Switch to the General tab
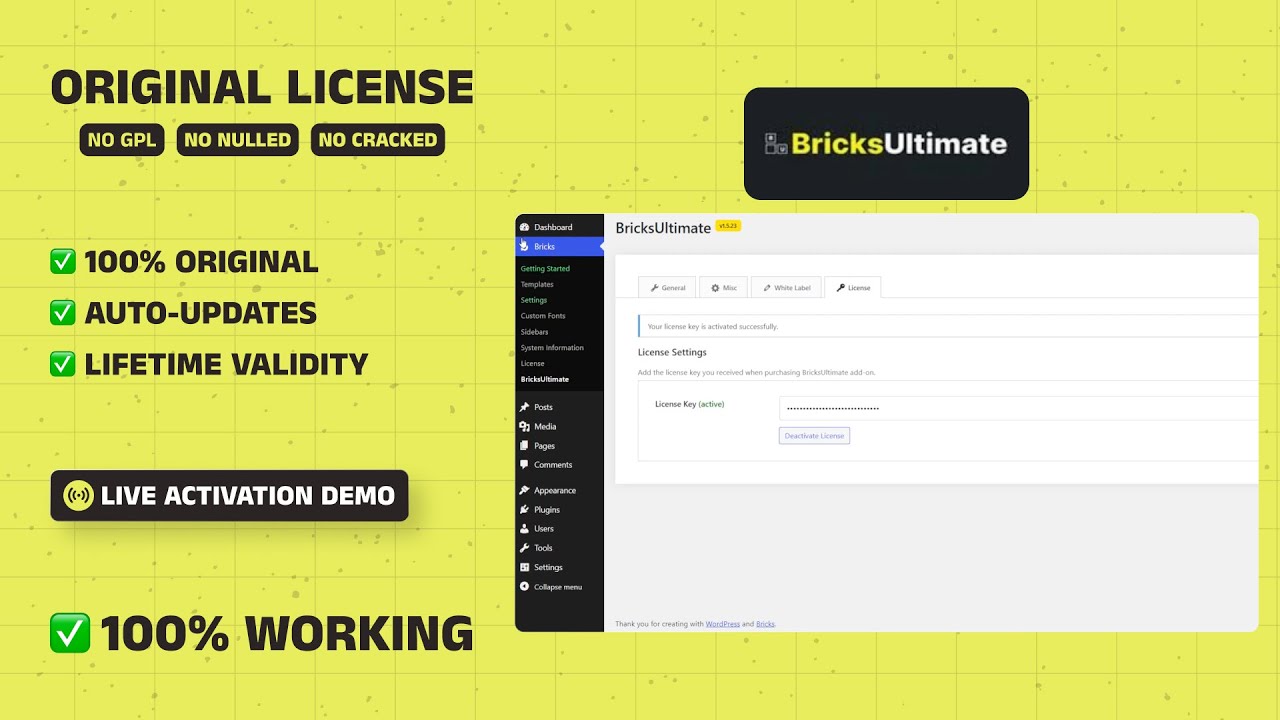Image resolution: width=1280 pixels, height=720 pixels. pos(666,288)
